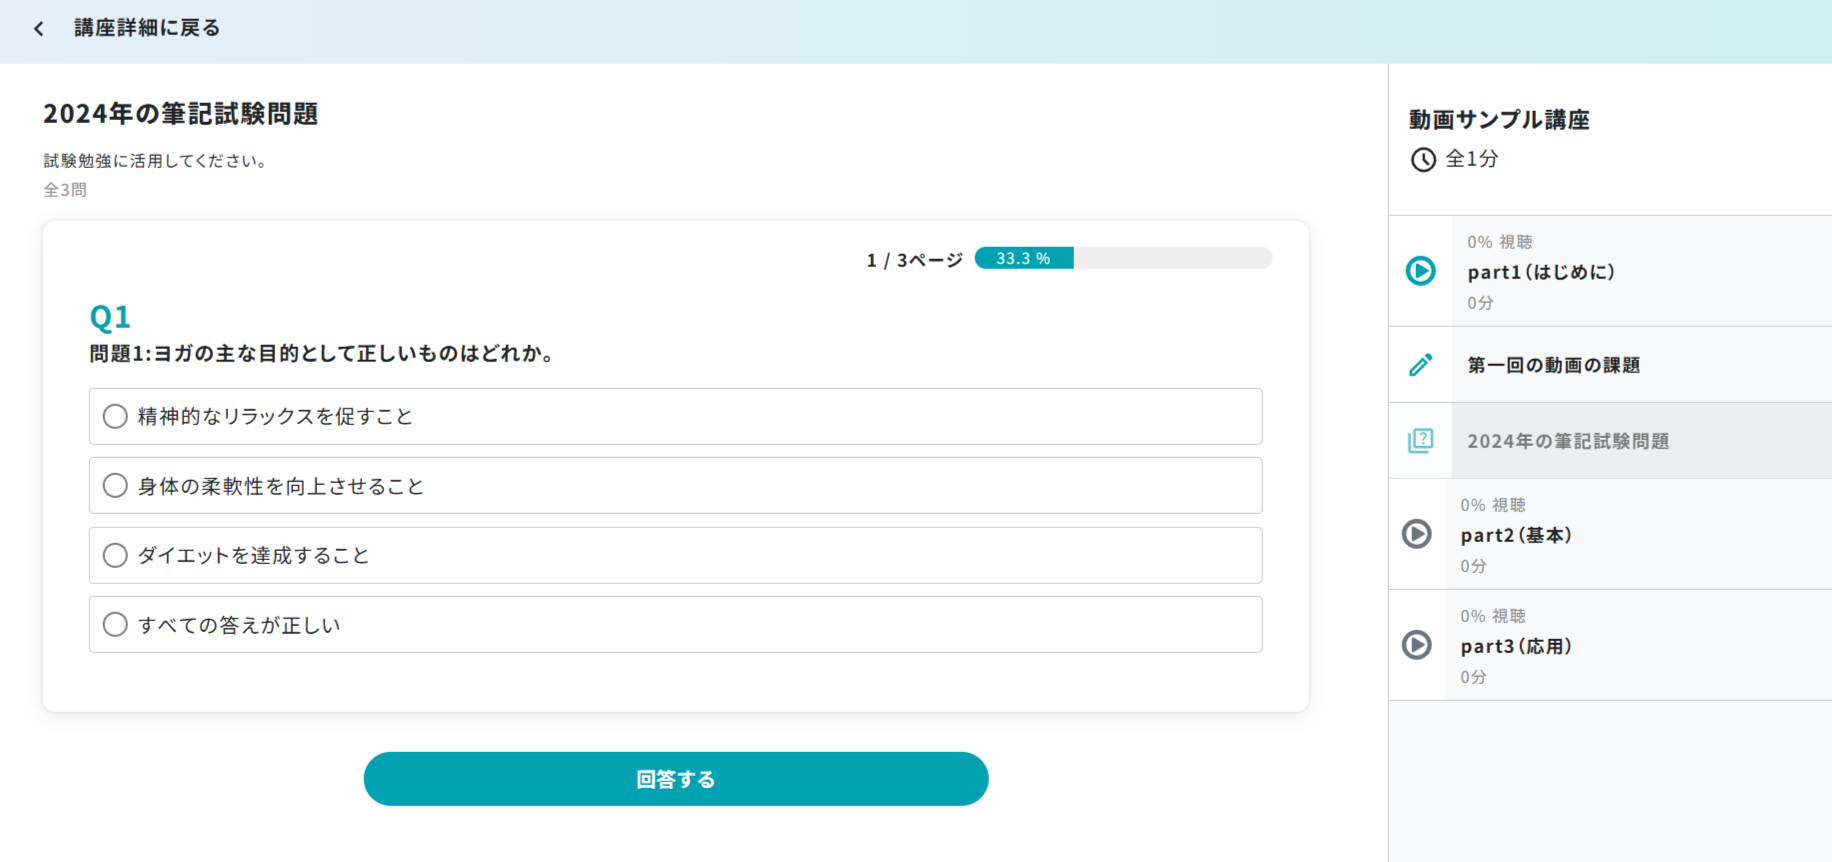Viewport: 1832px width, 862px height.
Task: Click the play icon for part2 (基本)
Action: click(1416, 534)
